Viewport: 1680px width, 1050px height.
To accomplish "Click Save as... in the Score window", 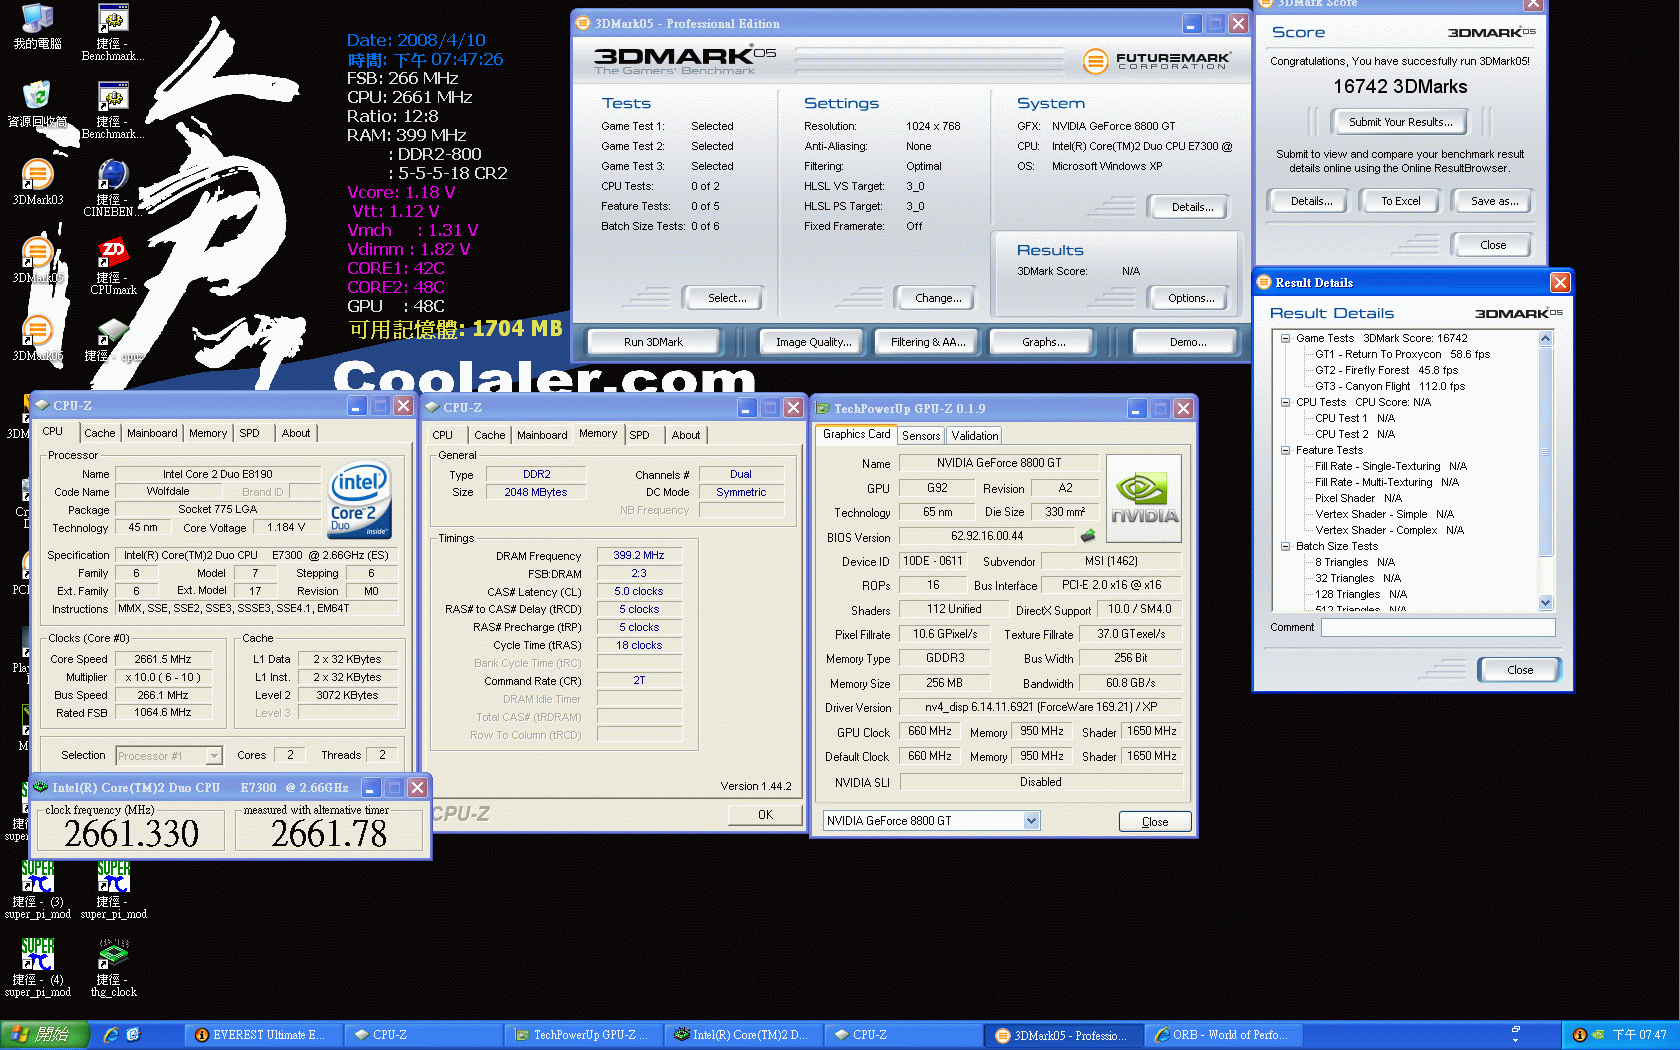I will pos(1494,201).
